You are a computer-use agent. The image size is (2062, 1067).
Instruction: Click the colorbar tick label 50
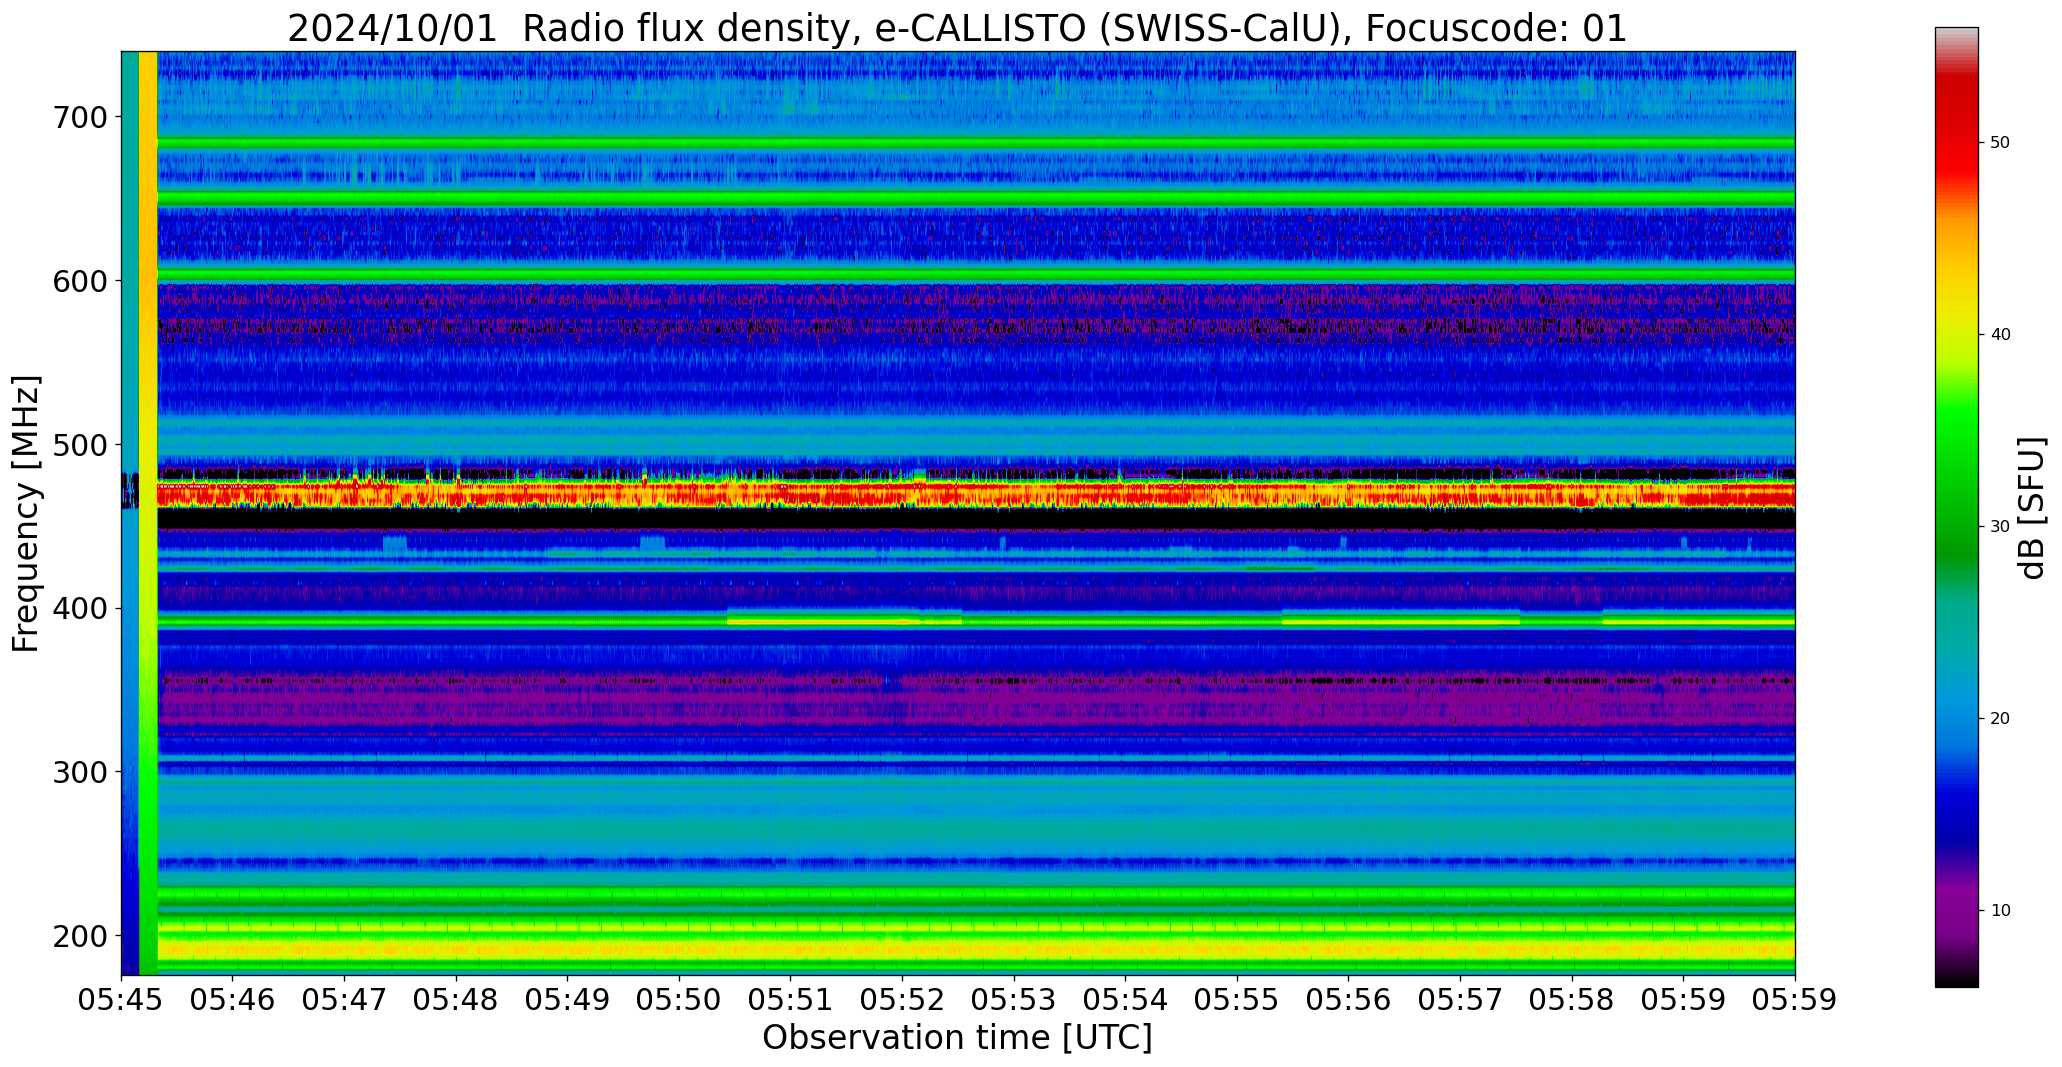[2000, 143]
